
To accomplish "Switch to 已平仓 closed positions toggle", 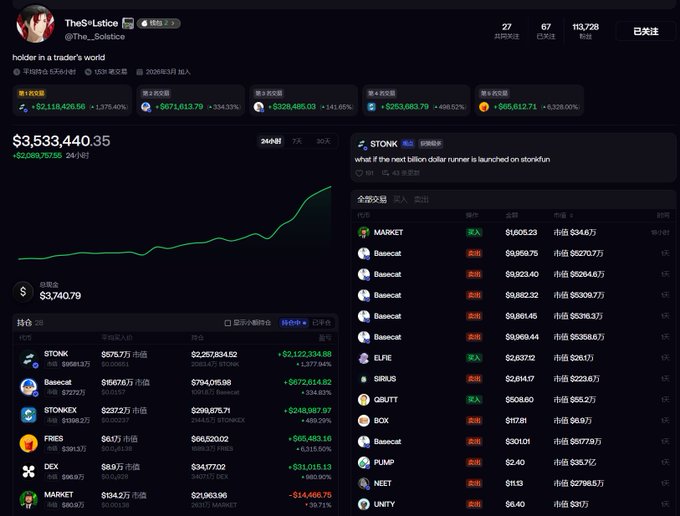I will tap(321, 323).
